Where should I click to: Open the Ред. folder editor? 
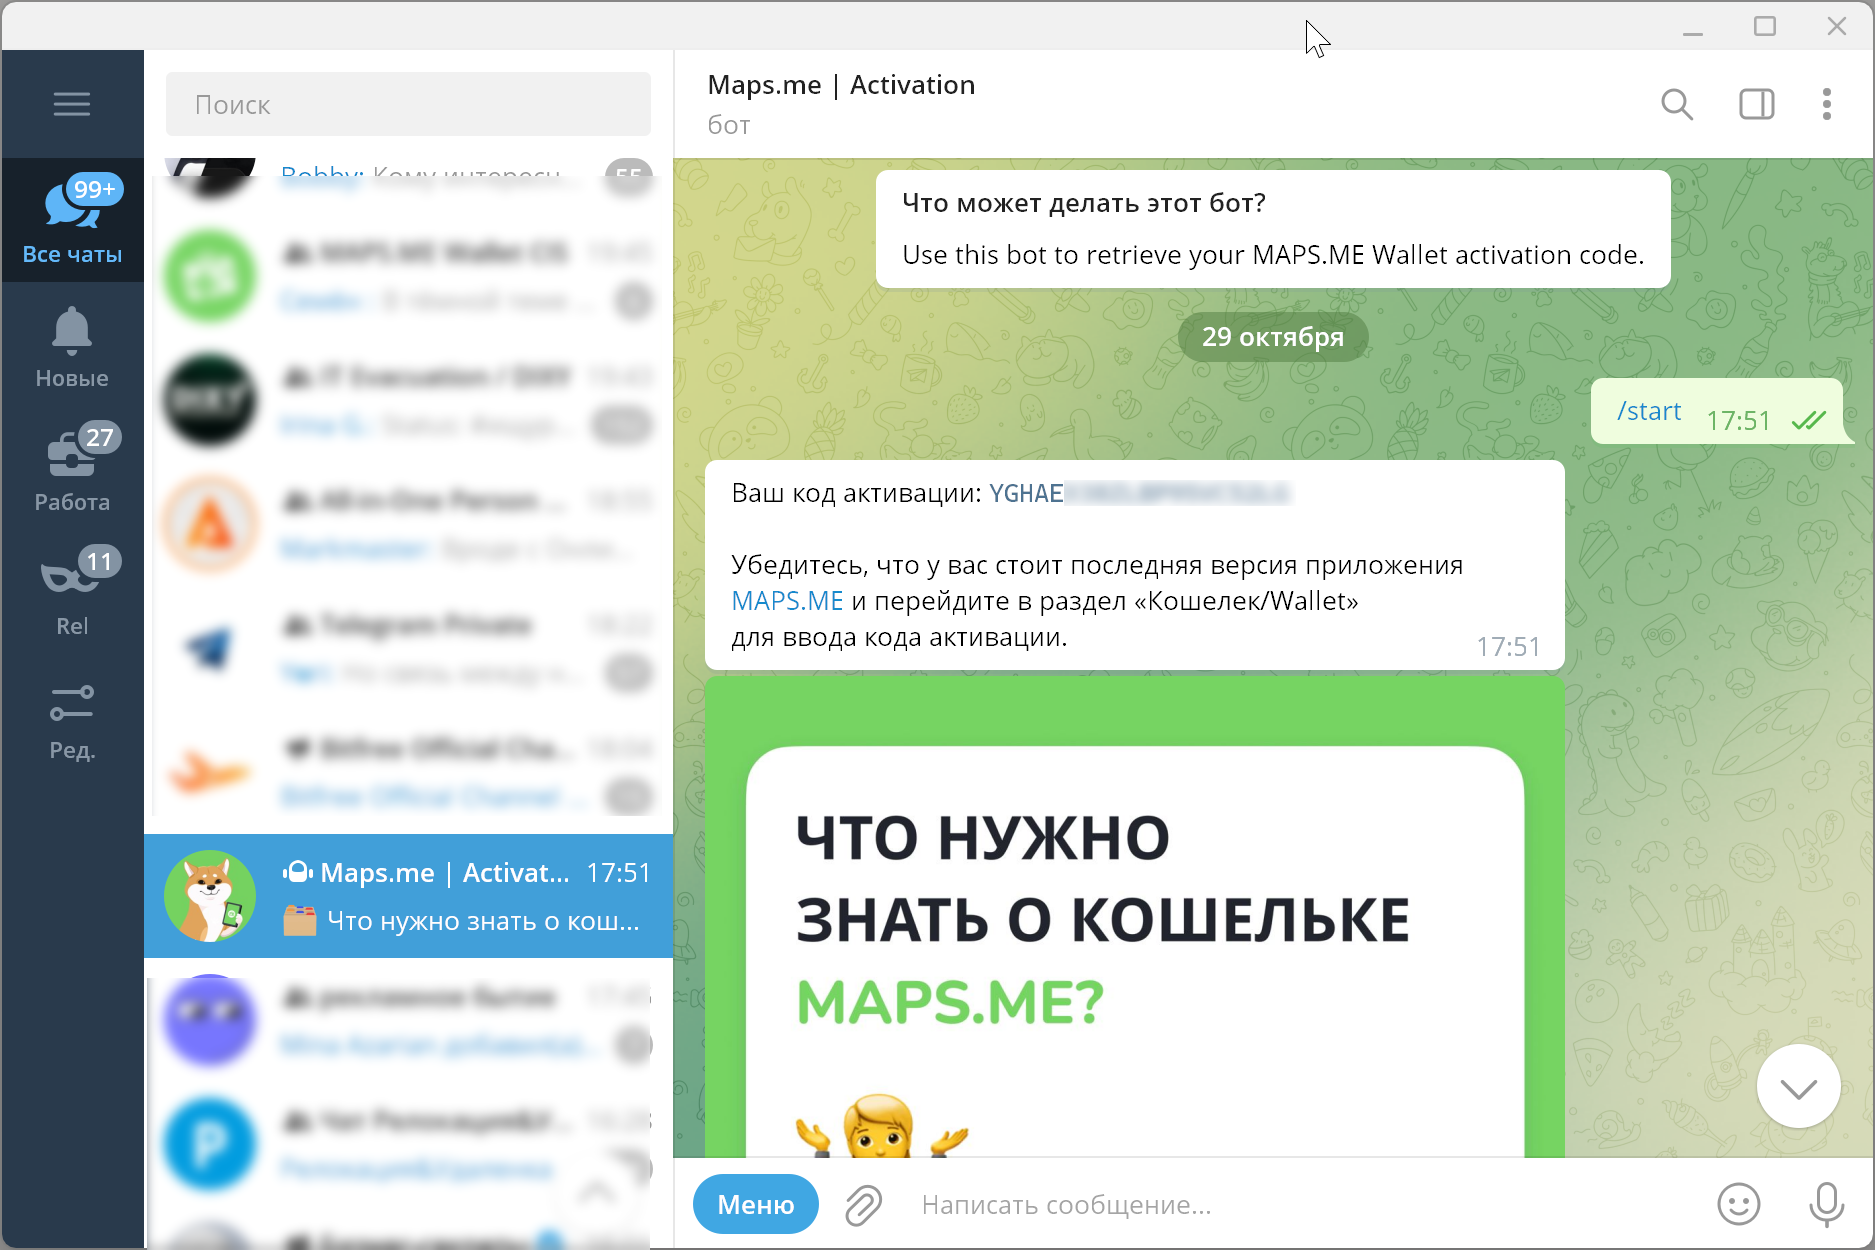[x=72, y=720]
